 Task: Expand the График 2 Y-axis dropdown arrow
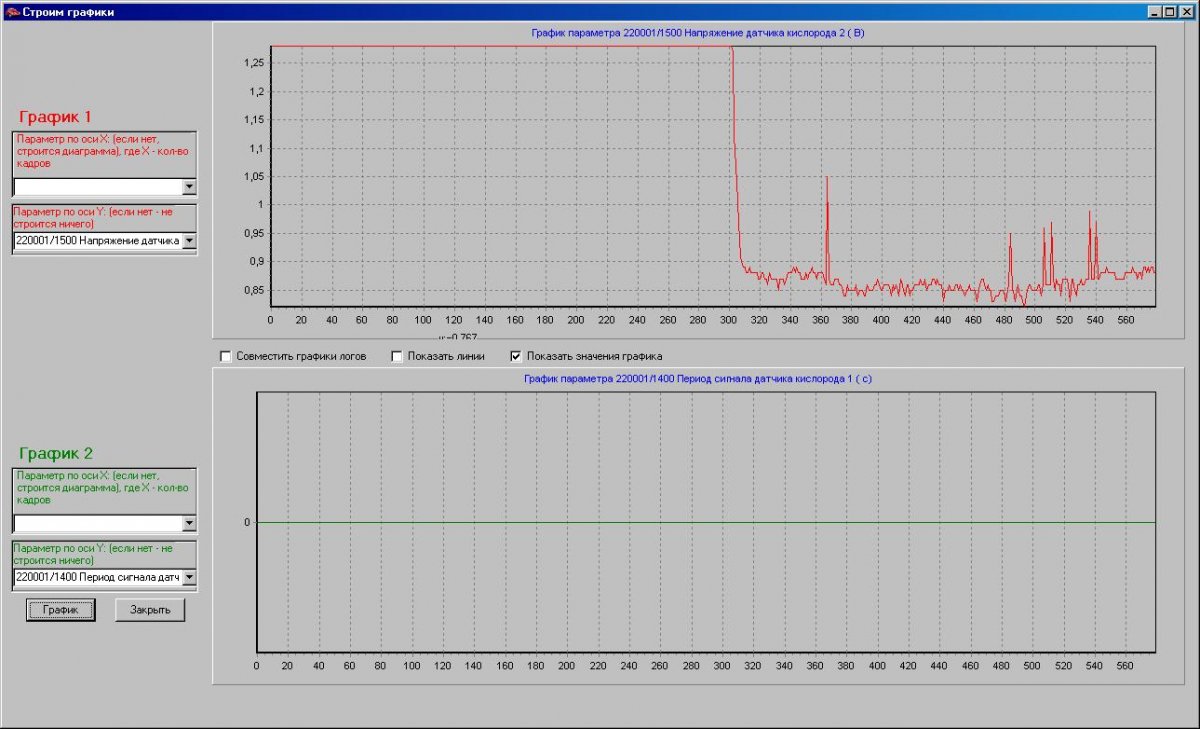click(189, 577)
